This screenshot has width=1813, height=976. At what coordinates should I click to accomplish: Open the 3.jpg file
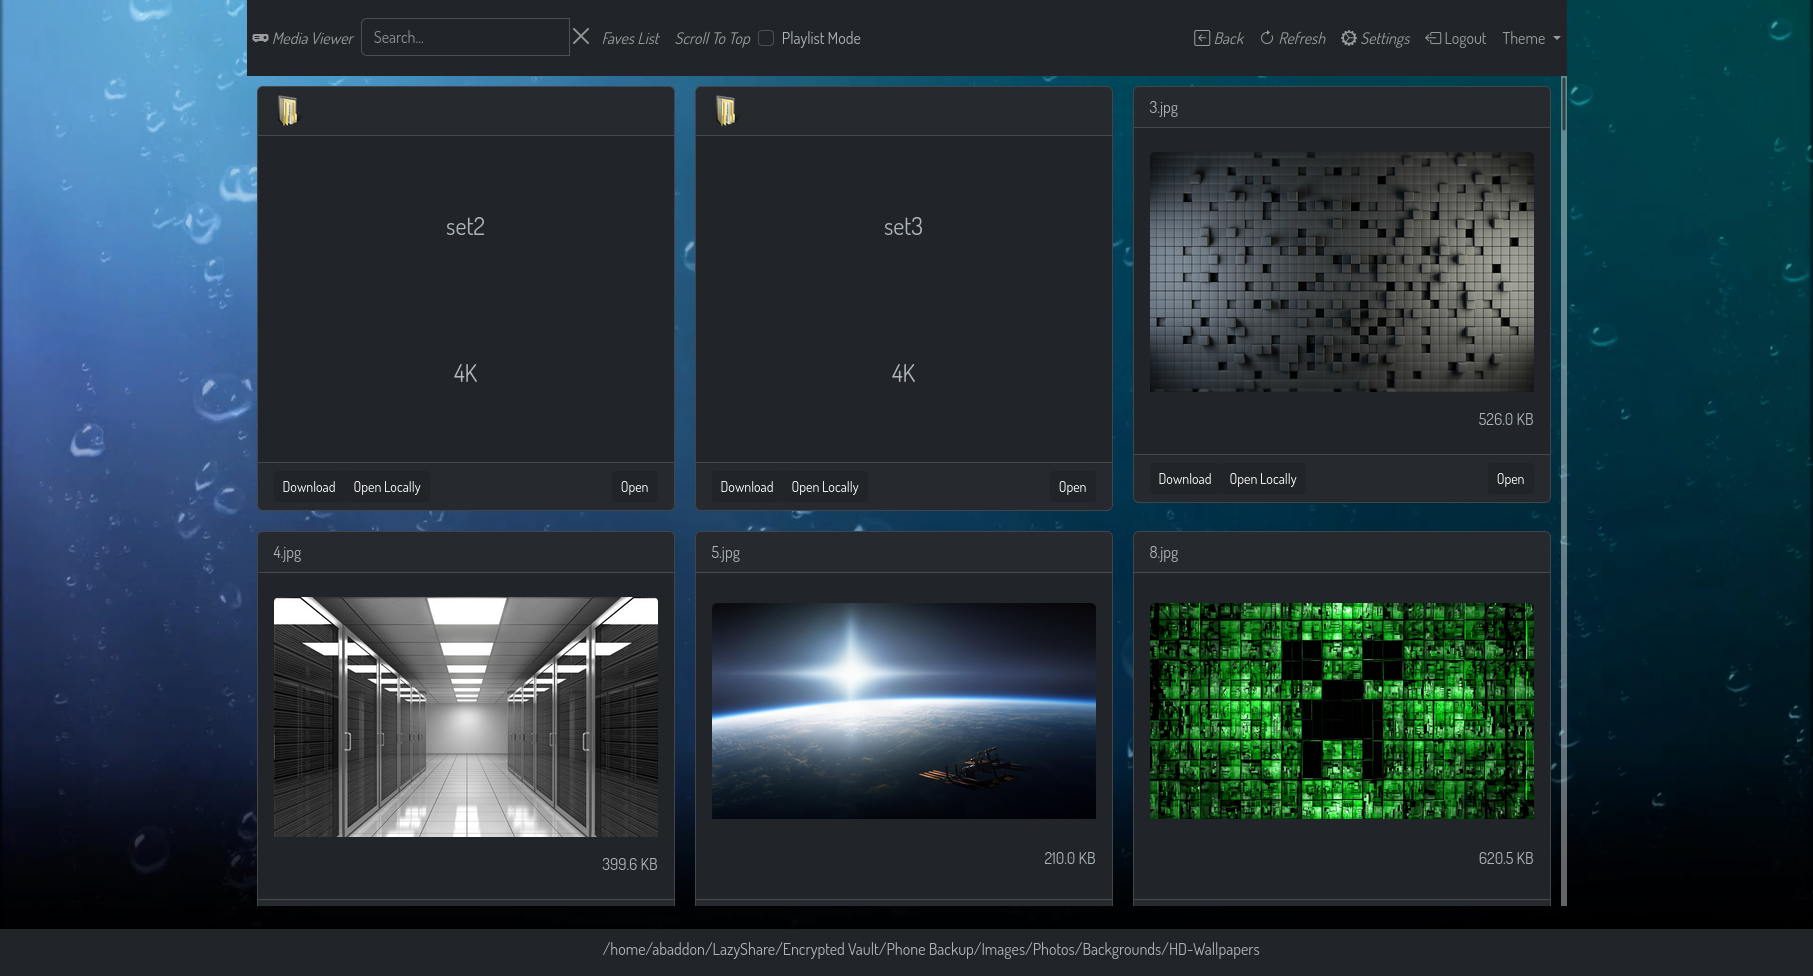(1510, 479)
